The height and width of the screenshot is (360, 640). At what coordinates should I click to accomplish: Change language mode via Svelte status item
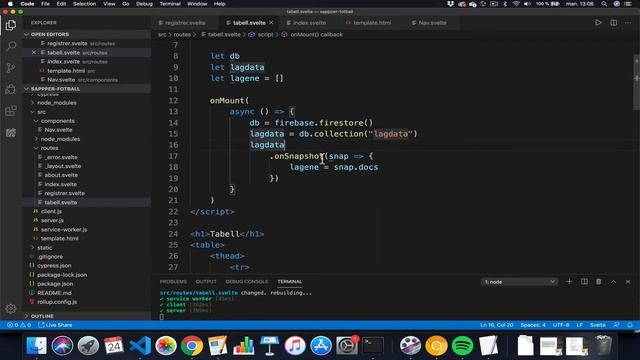(x=598, y=325)
